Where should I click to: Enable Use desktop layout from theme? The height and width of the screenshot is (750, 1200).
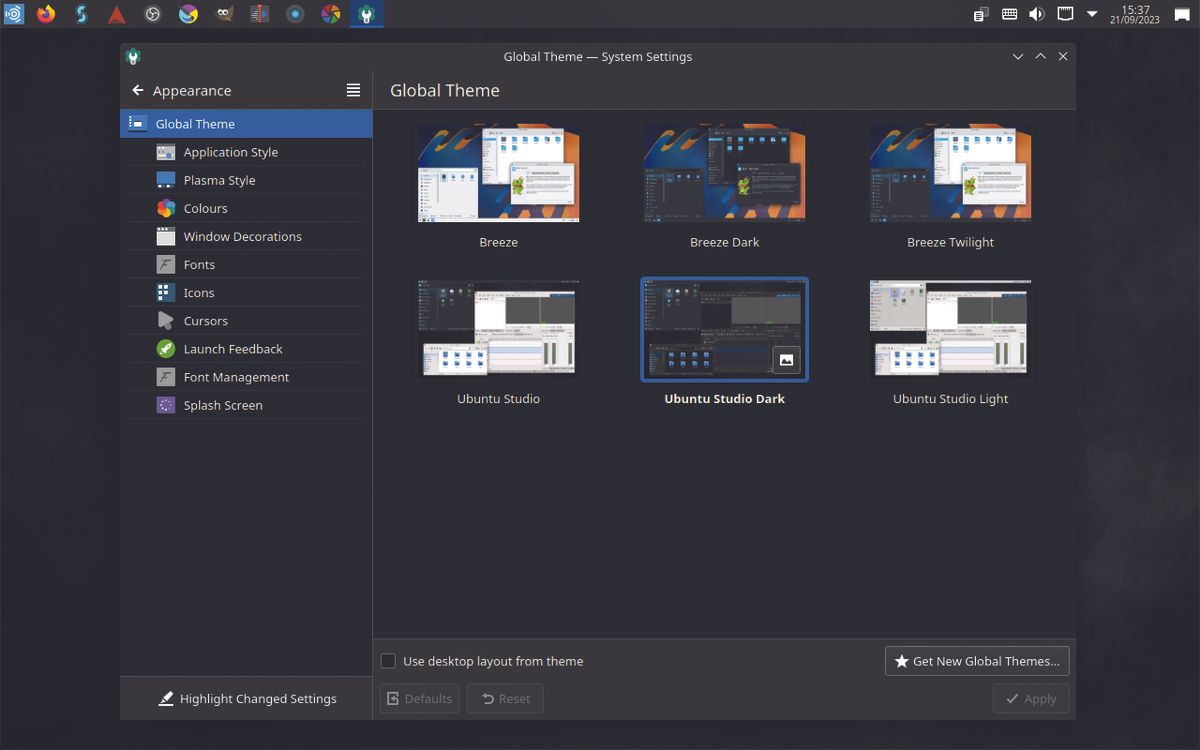point(388,661)
